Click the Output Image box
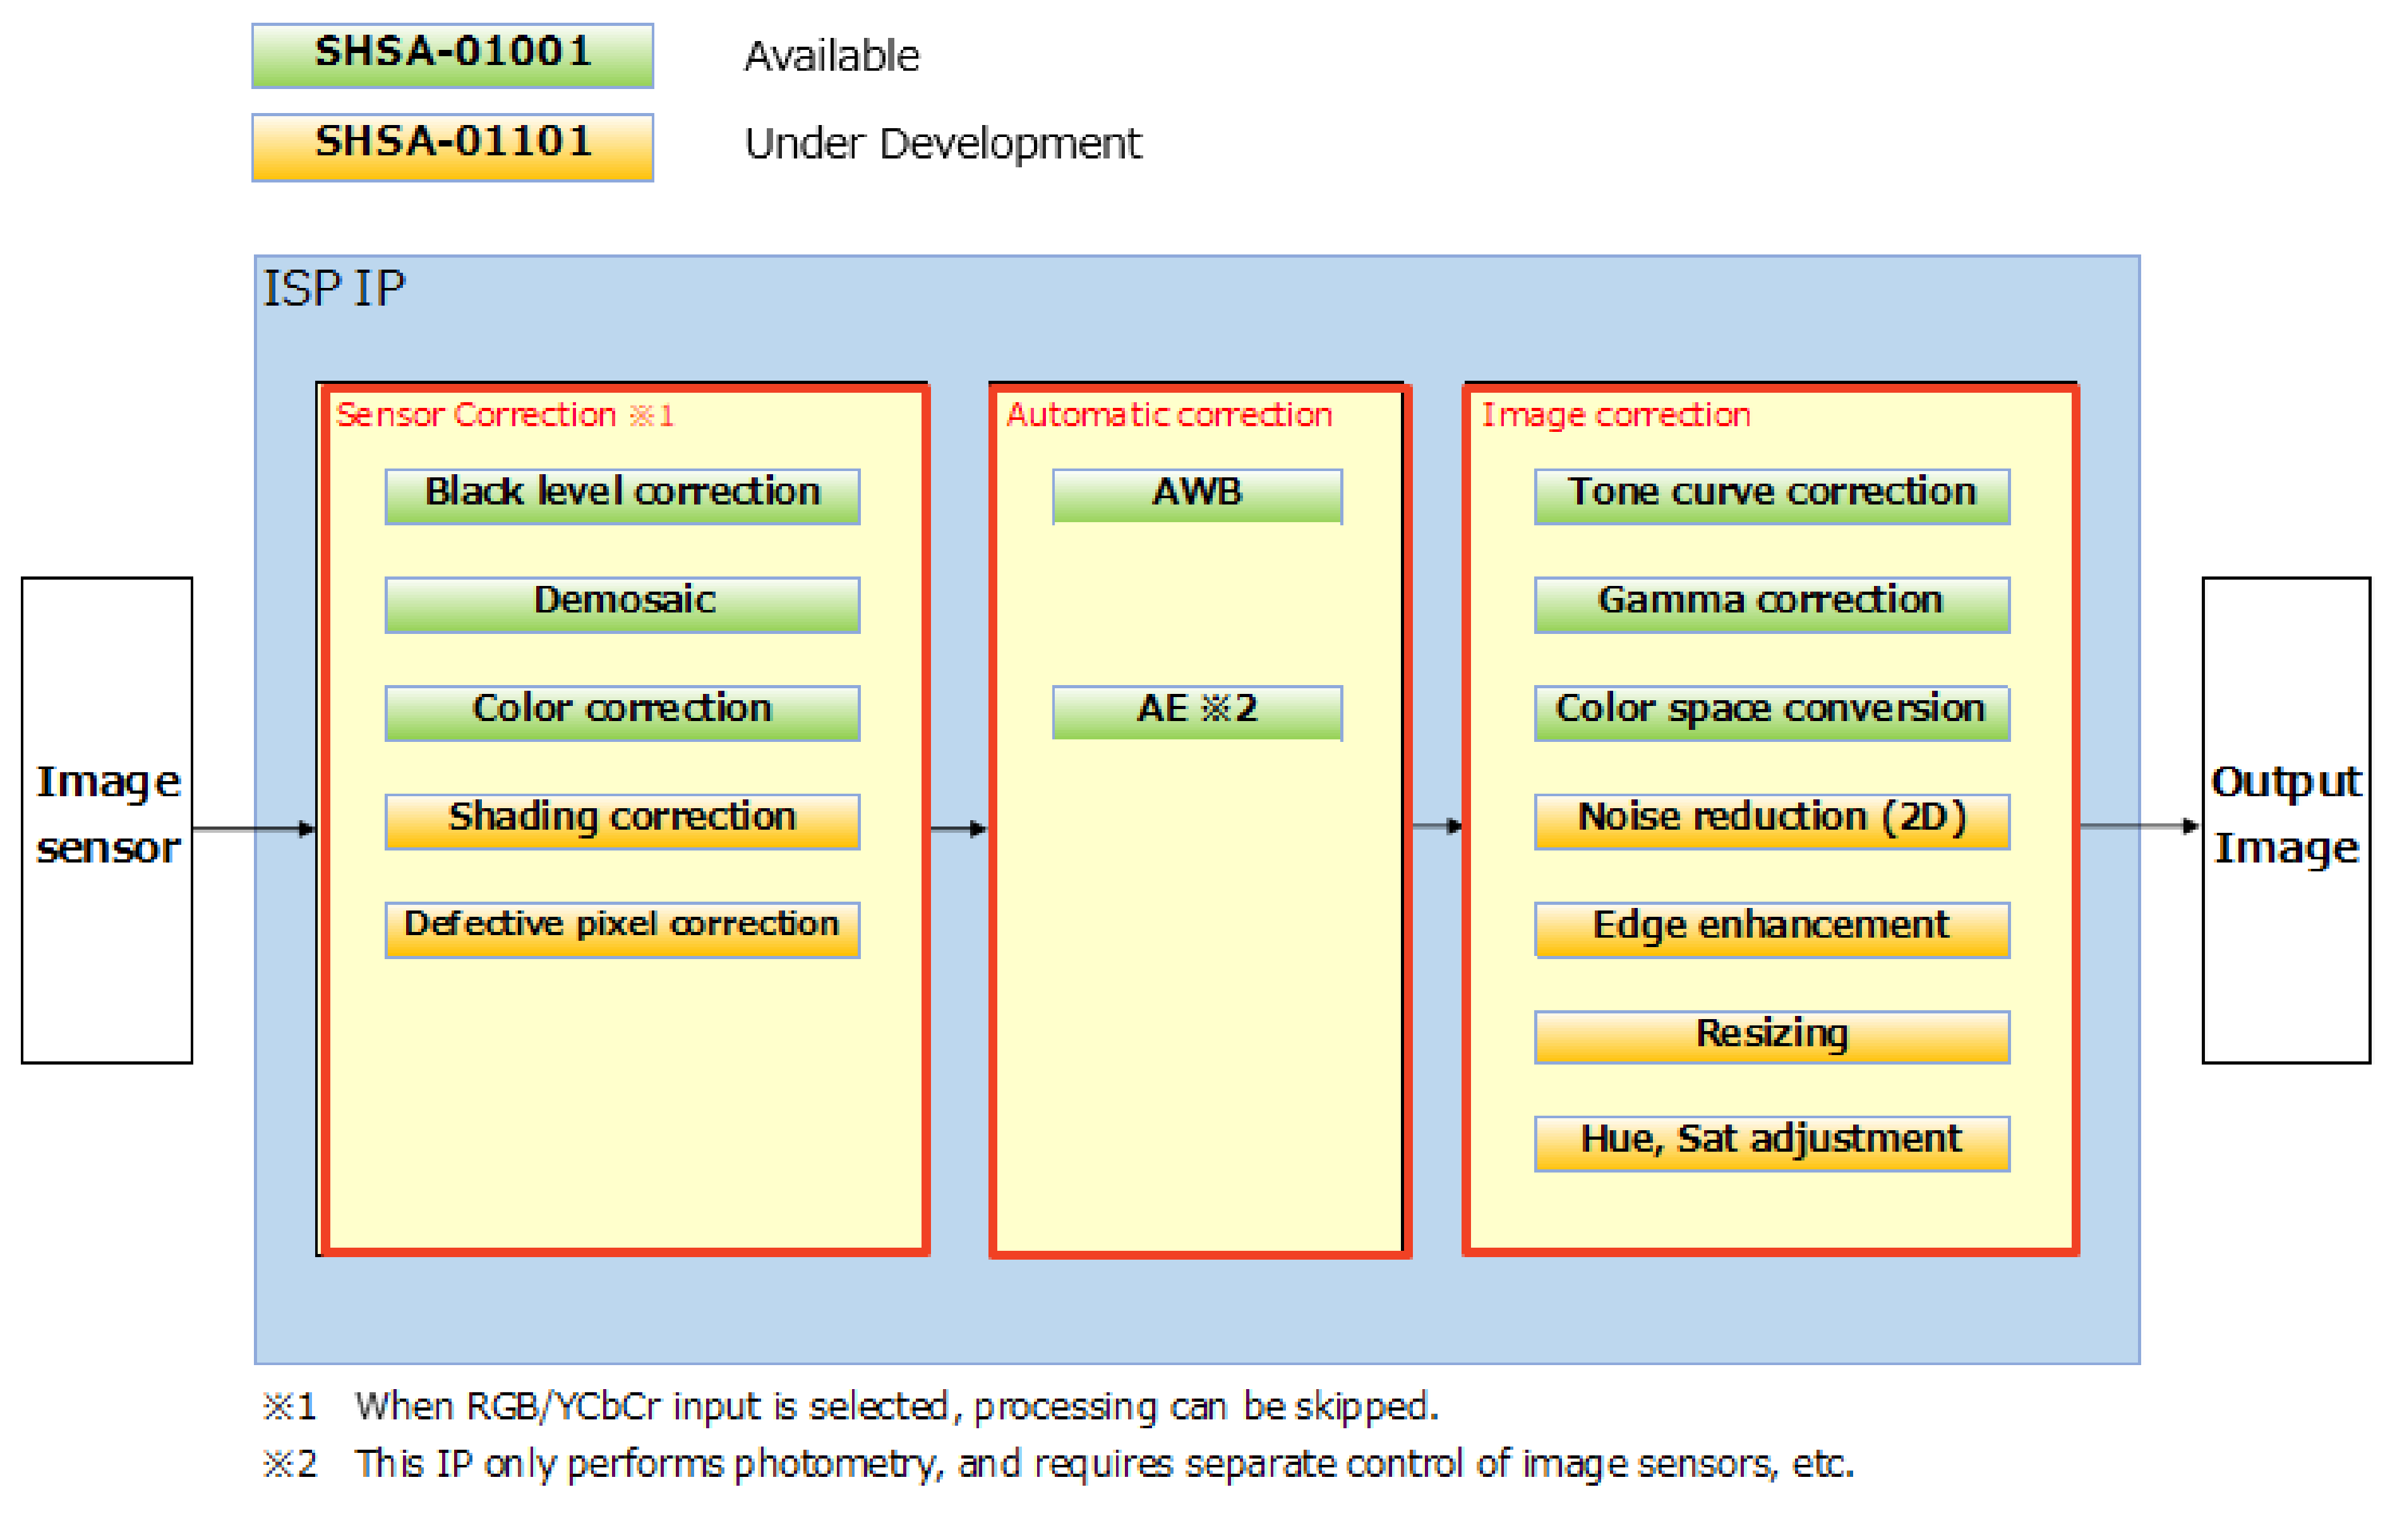This screenshot has width=2402, height=1540. [x=2285, y=820]
